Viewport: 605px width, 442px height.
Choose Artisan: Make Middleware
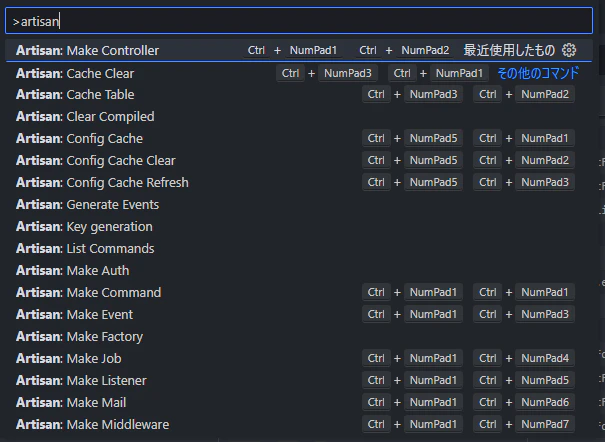(299, 424)
